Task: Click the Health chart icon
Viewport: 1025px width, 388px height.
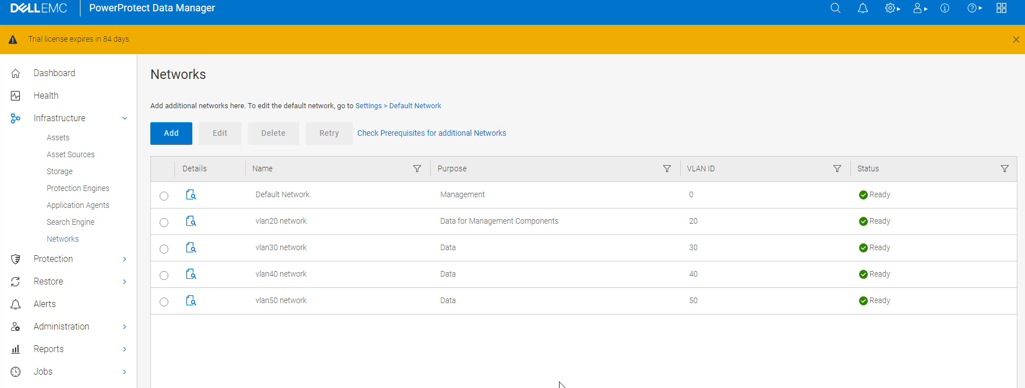Action: coord(16,96)
